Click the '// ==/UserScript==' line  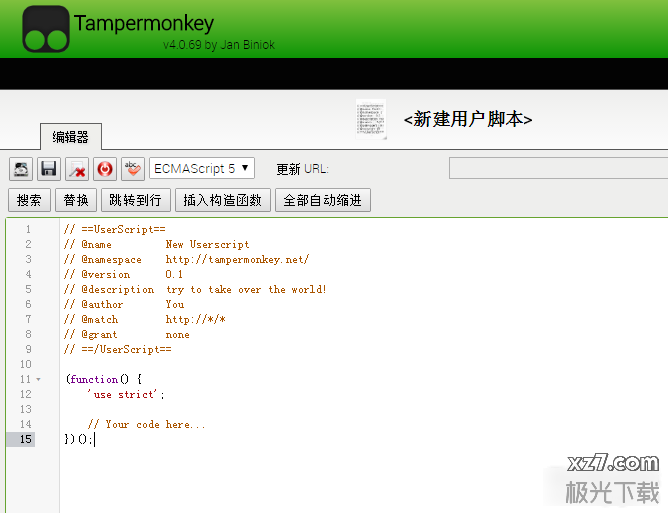click(118, 349)
